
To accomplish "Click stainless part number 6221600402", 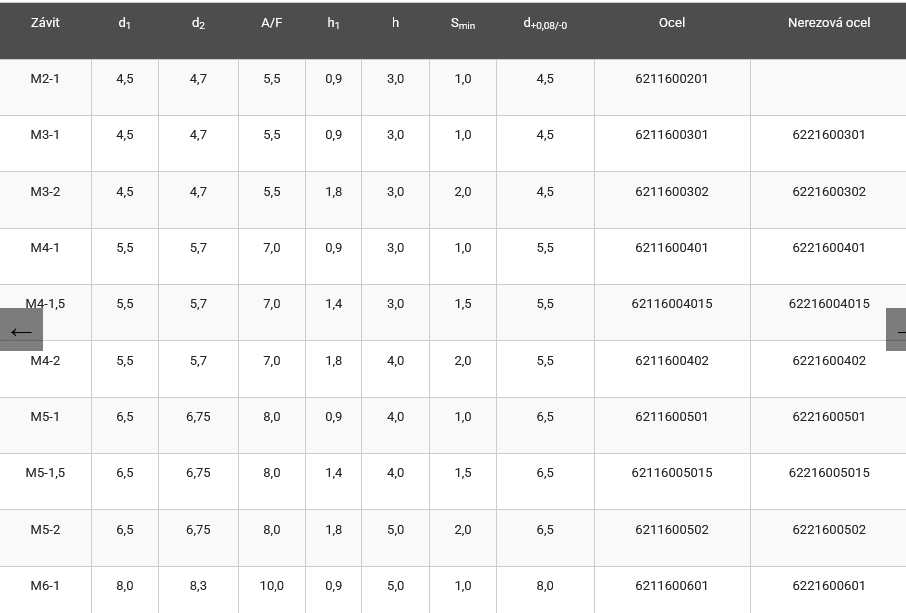I will pyautogui.click(x=828, y=361).
